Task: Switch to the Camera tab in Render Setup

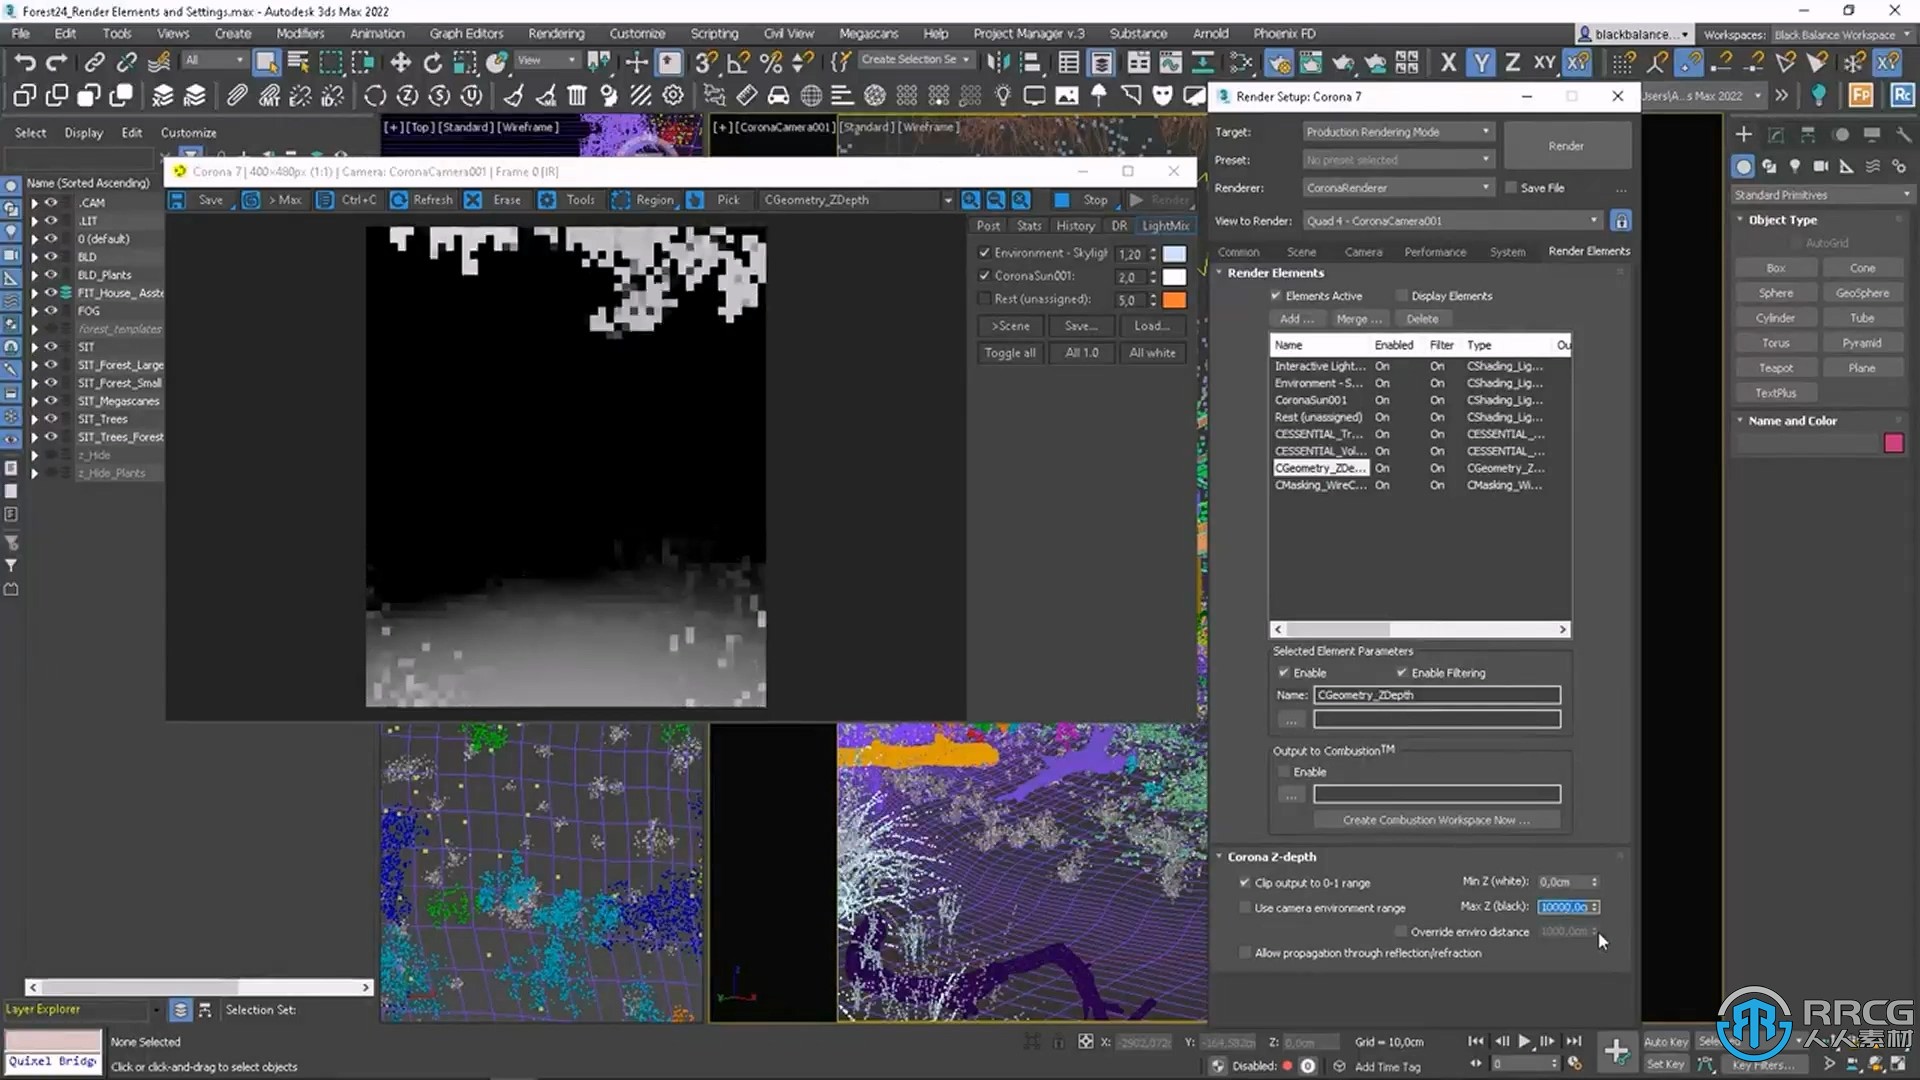Action: [x=1363, y=252]
